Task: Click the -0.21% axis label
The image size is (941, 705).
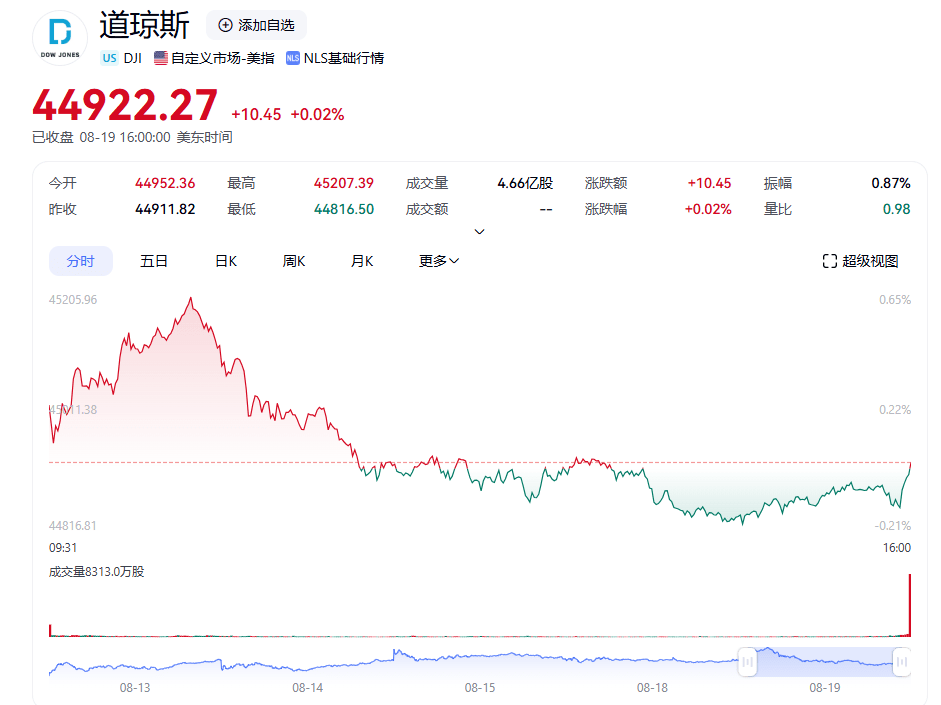Action: pos(892,526)
